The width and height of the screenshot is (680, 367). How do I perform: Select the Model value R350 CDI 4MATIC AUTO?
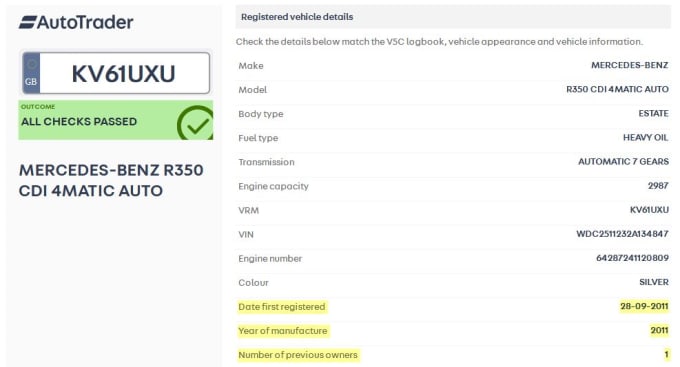click(x=617, y=89)
